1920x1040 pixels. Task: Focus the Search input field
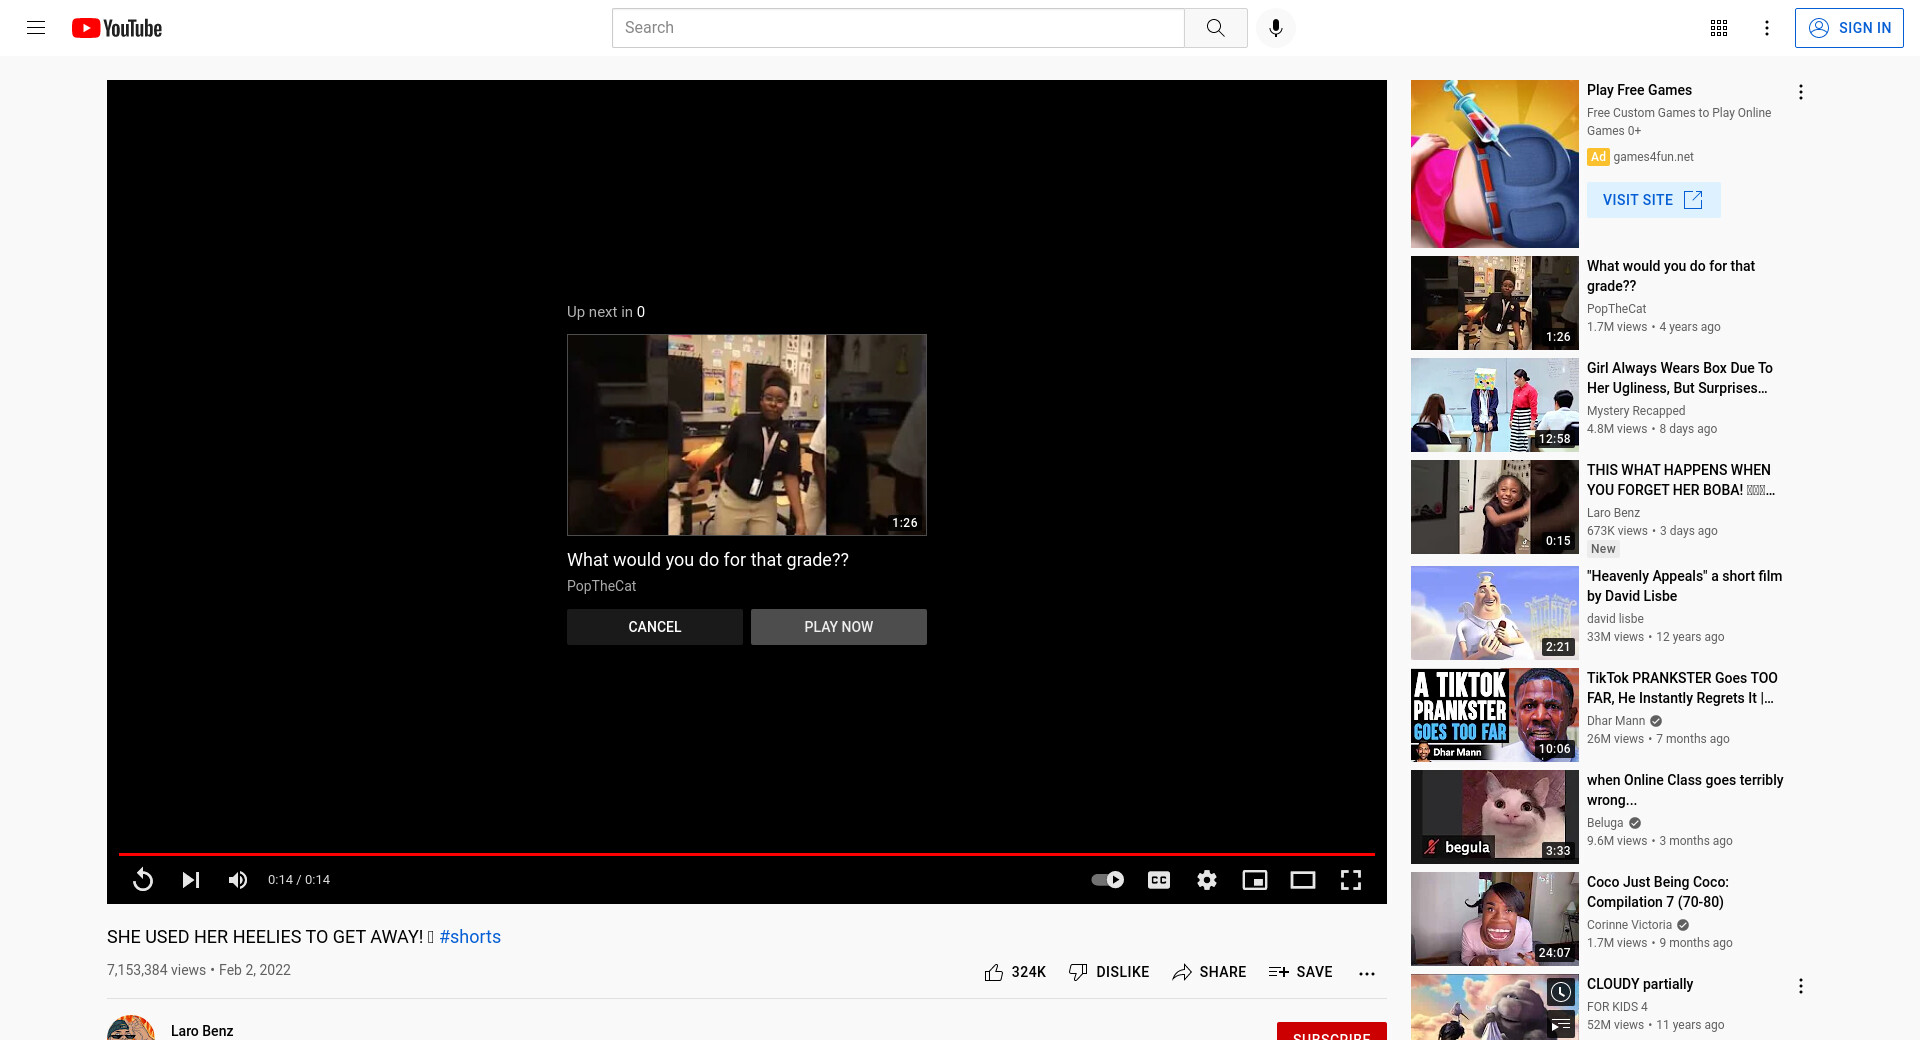898,28
